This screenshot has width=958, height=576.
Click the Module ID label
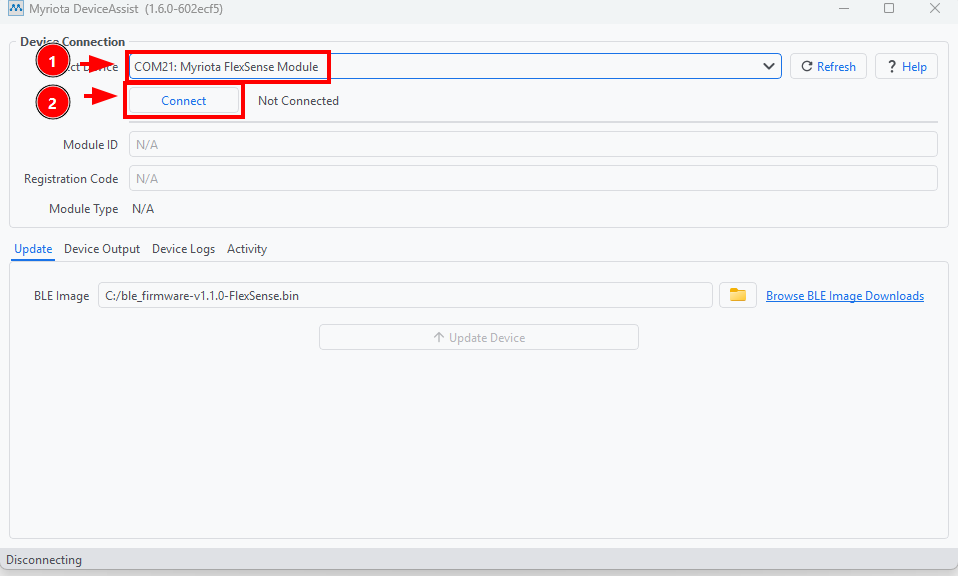[90, 145]
